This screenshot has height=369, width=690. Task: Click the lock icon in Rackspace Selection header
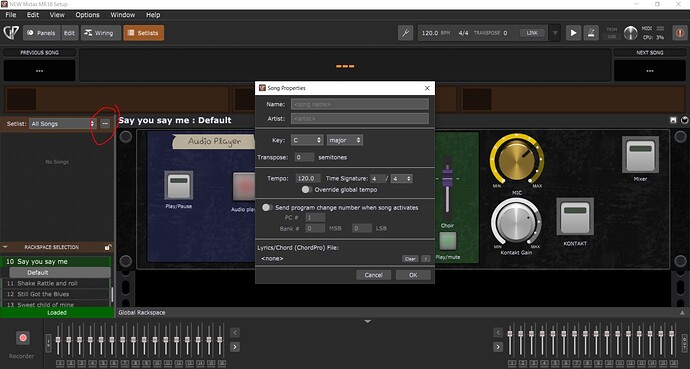coord(108,247)
